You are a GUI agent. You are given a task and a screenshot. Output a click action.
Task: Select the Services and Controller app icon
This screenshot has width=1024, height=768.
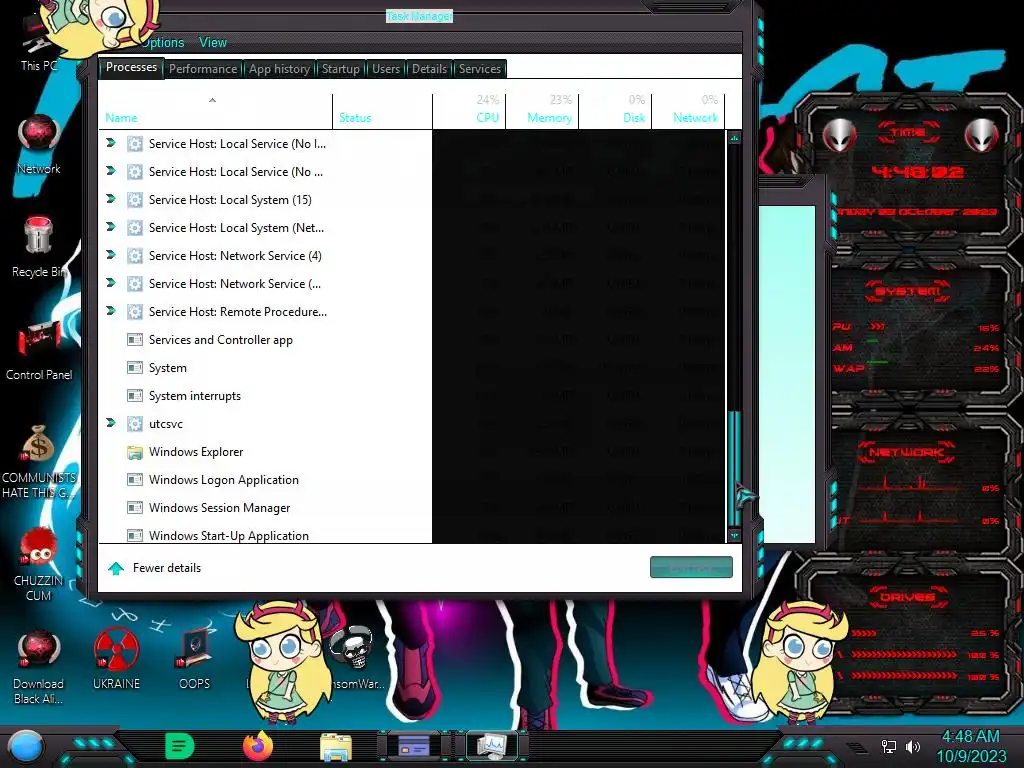point(135,340)
